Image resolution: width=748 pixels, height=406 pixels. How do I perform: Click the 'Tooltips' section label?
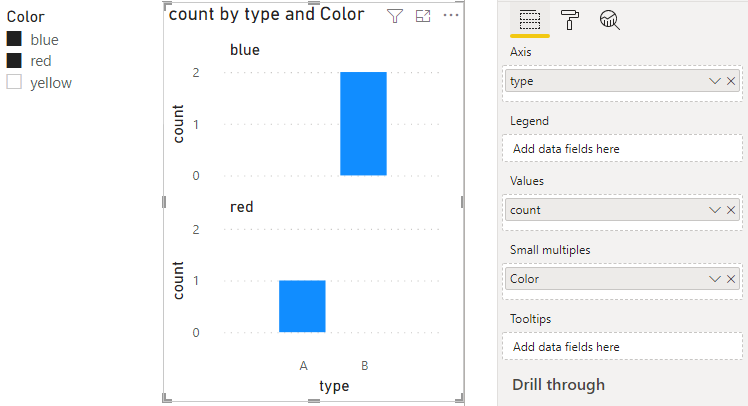coord(530,319)
